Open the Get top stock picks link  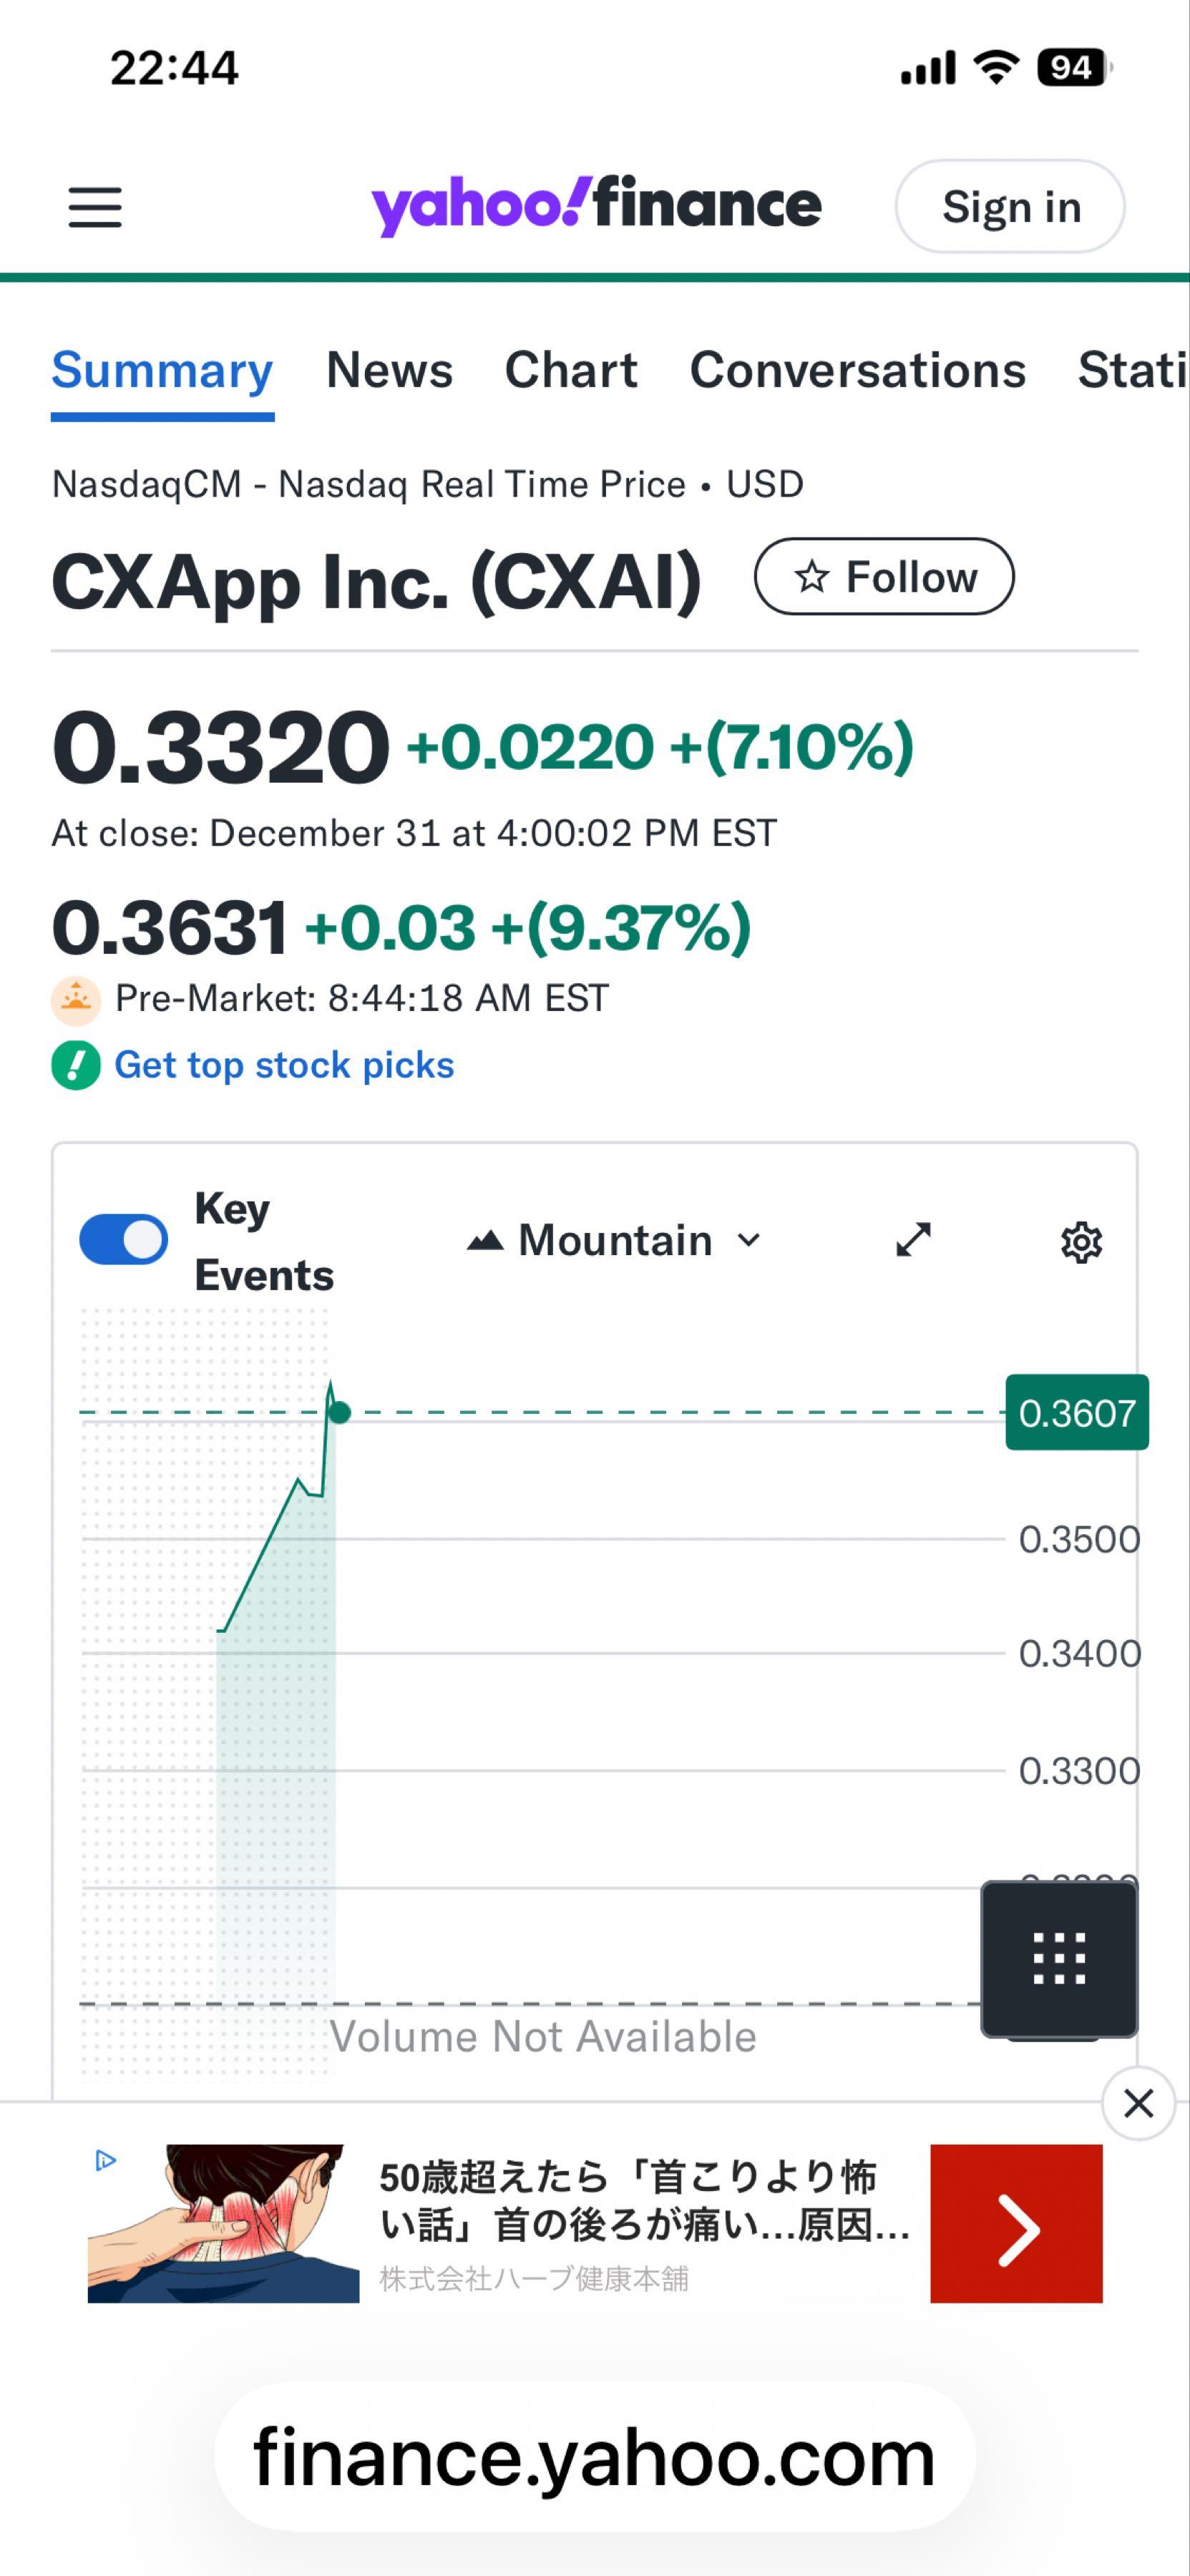click(284, 1065)
